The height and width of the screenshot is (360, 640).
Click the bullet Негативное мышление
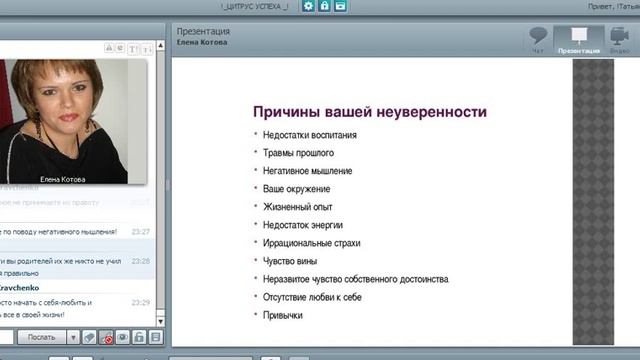307,171
